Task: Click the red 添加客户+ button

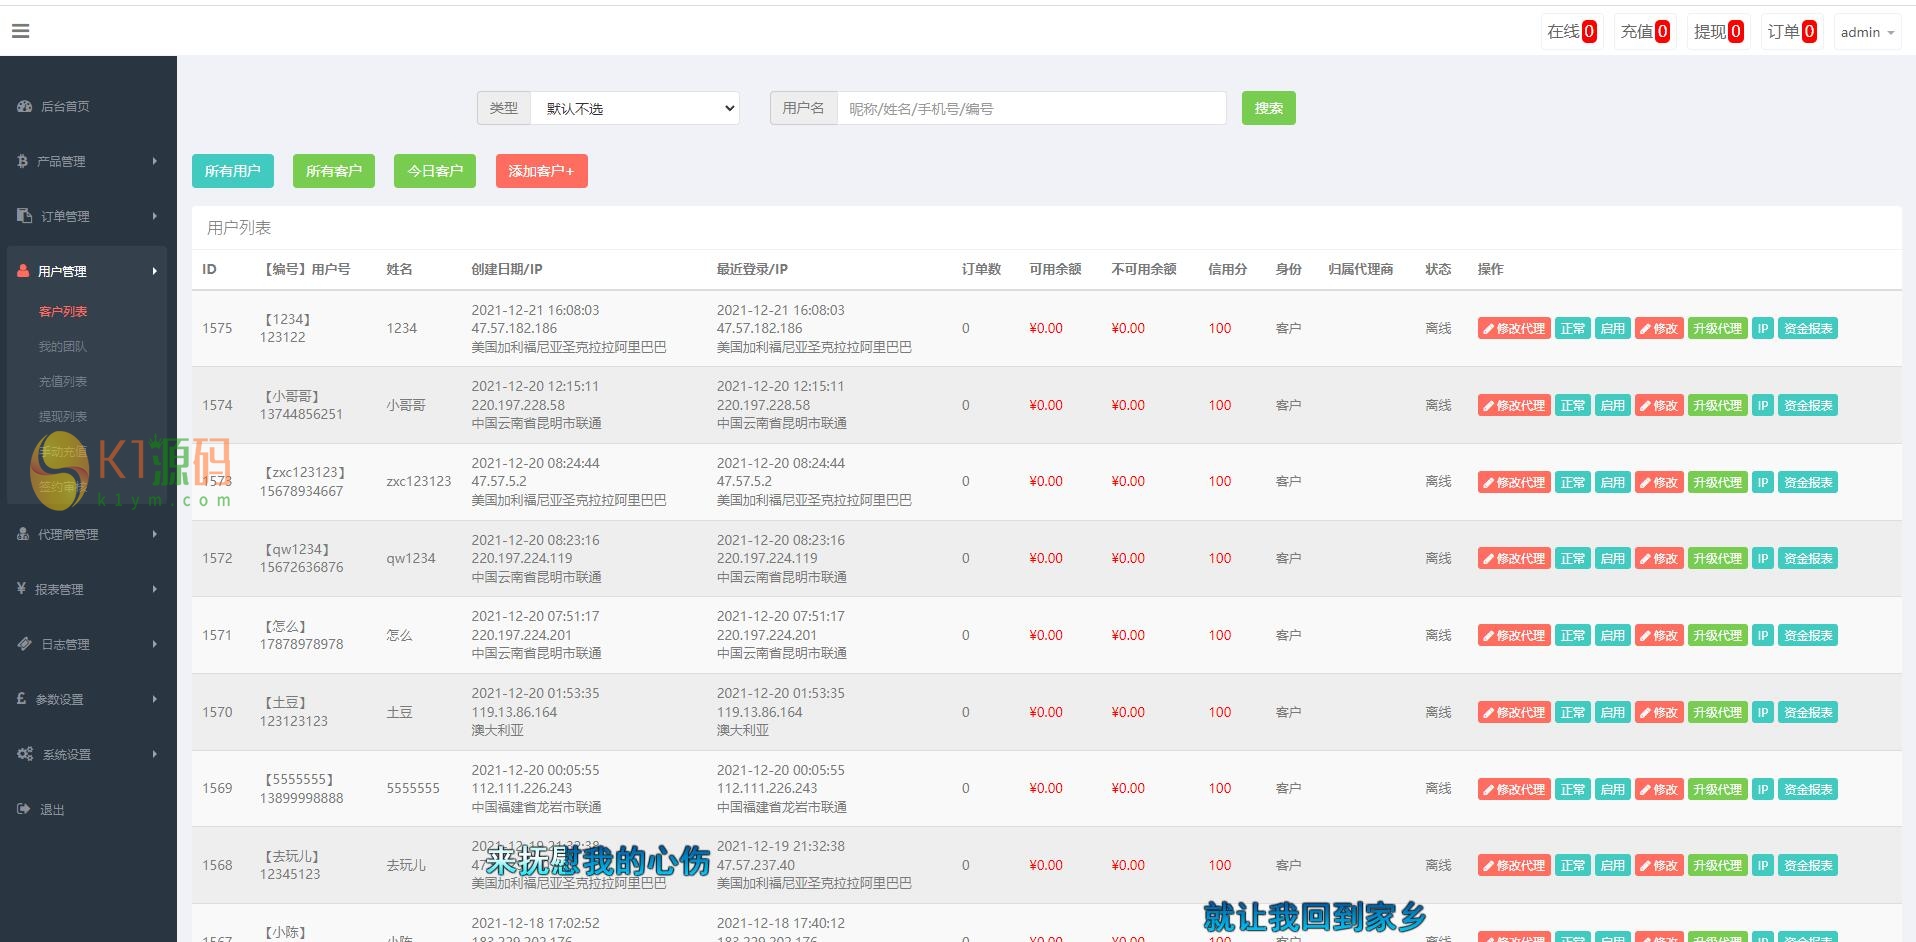Action: 541,171
